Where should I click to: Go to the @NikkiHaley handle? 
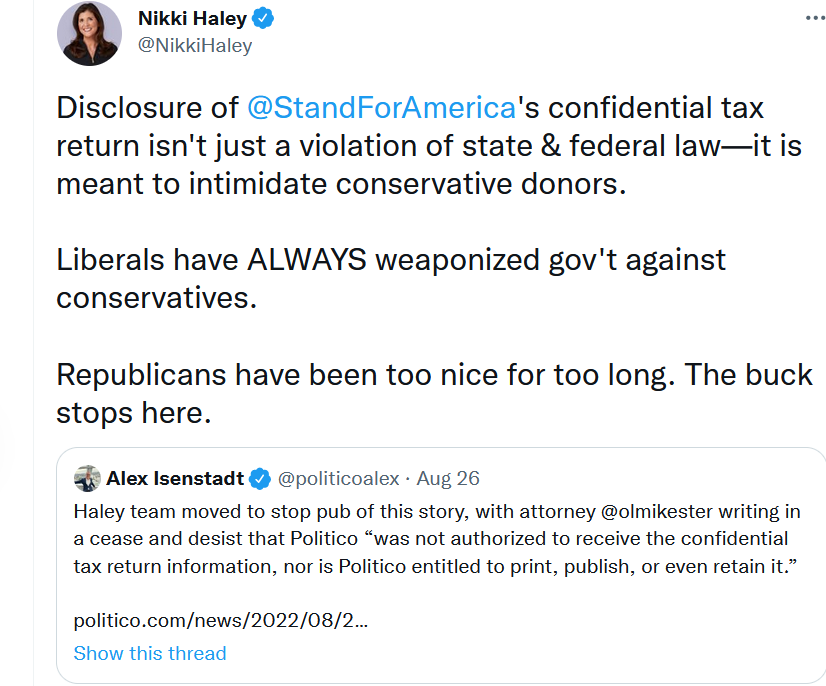pos(194,45)
